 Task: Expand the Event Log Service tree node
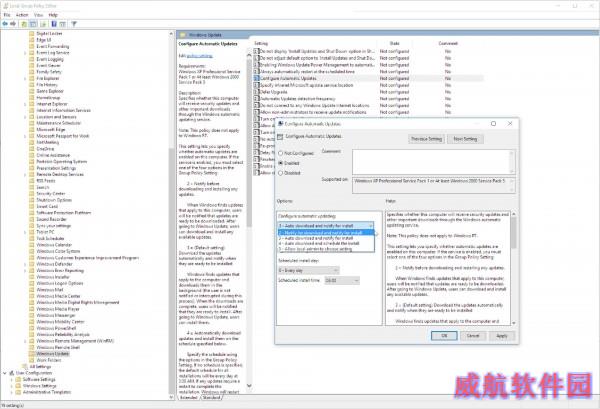coord(25,53)
